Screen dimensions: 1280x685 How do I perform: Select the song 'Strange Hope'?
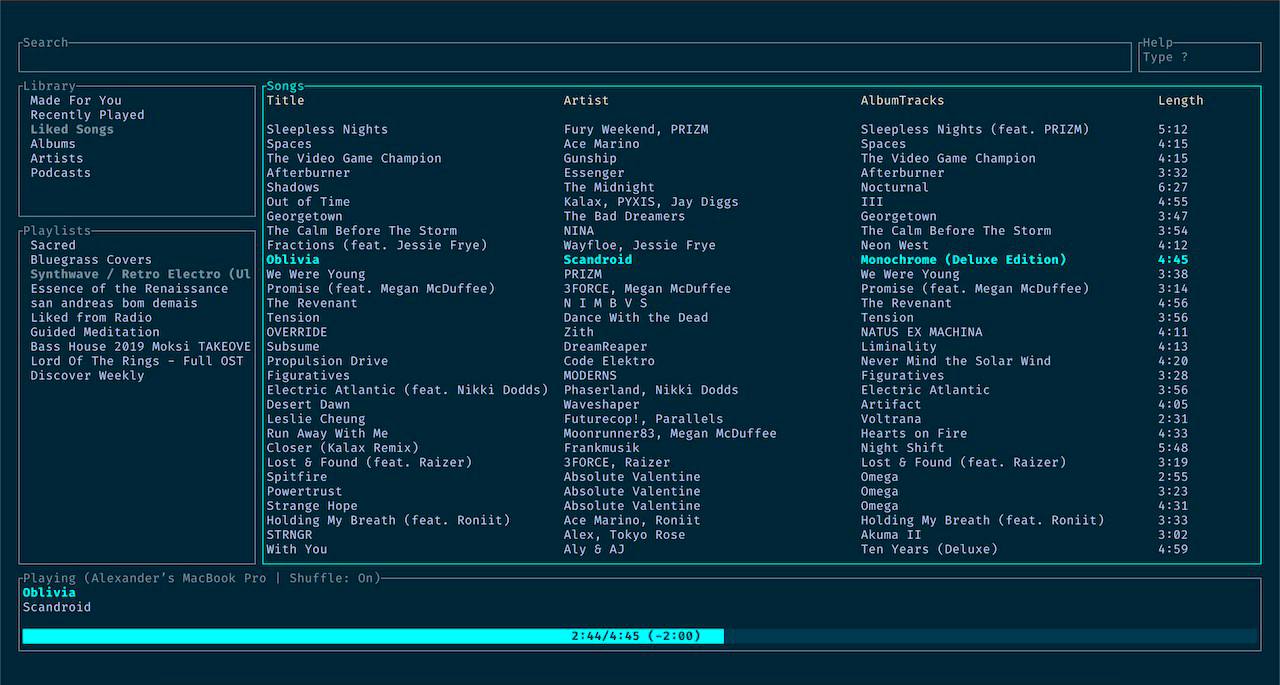click(x=312, y=506)
